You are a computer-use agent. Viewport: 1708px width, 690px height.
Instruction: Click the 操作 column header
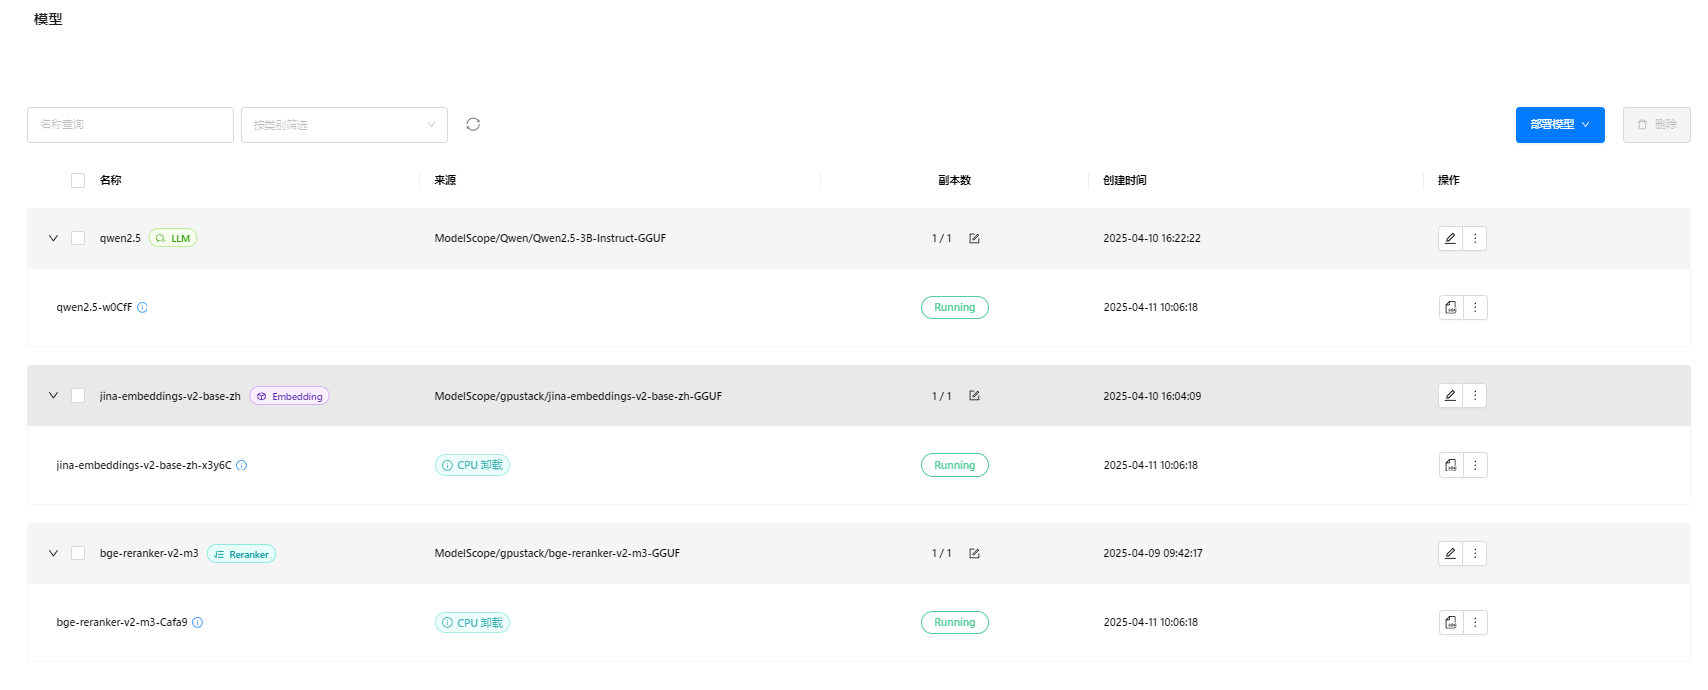click(1449, 180)
